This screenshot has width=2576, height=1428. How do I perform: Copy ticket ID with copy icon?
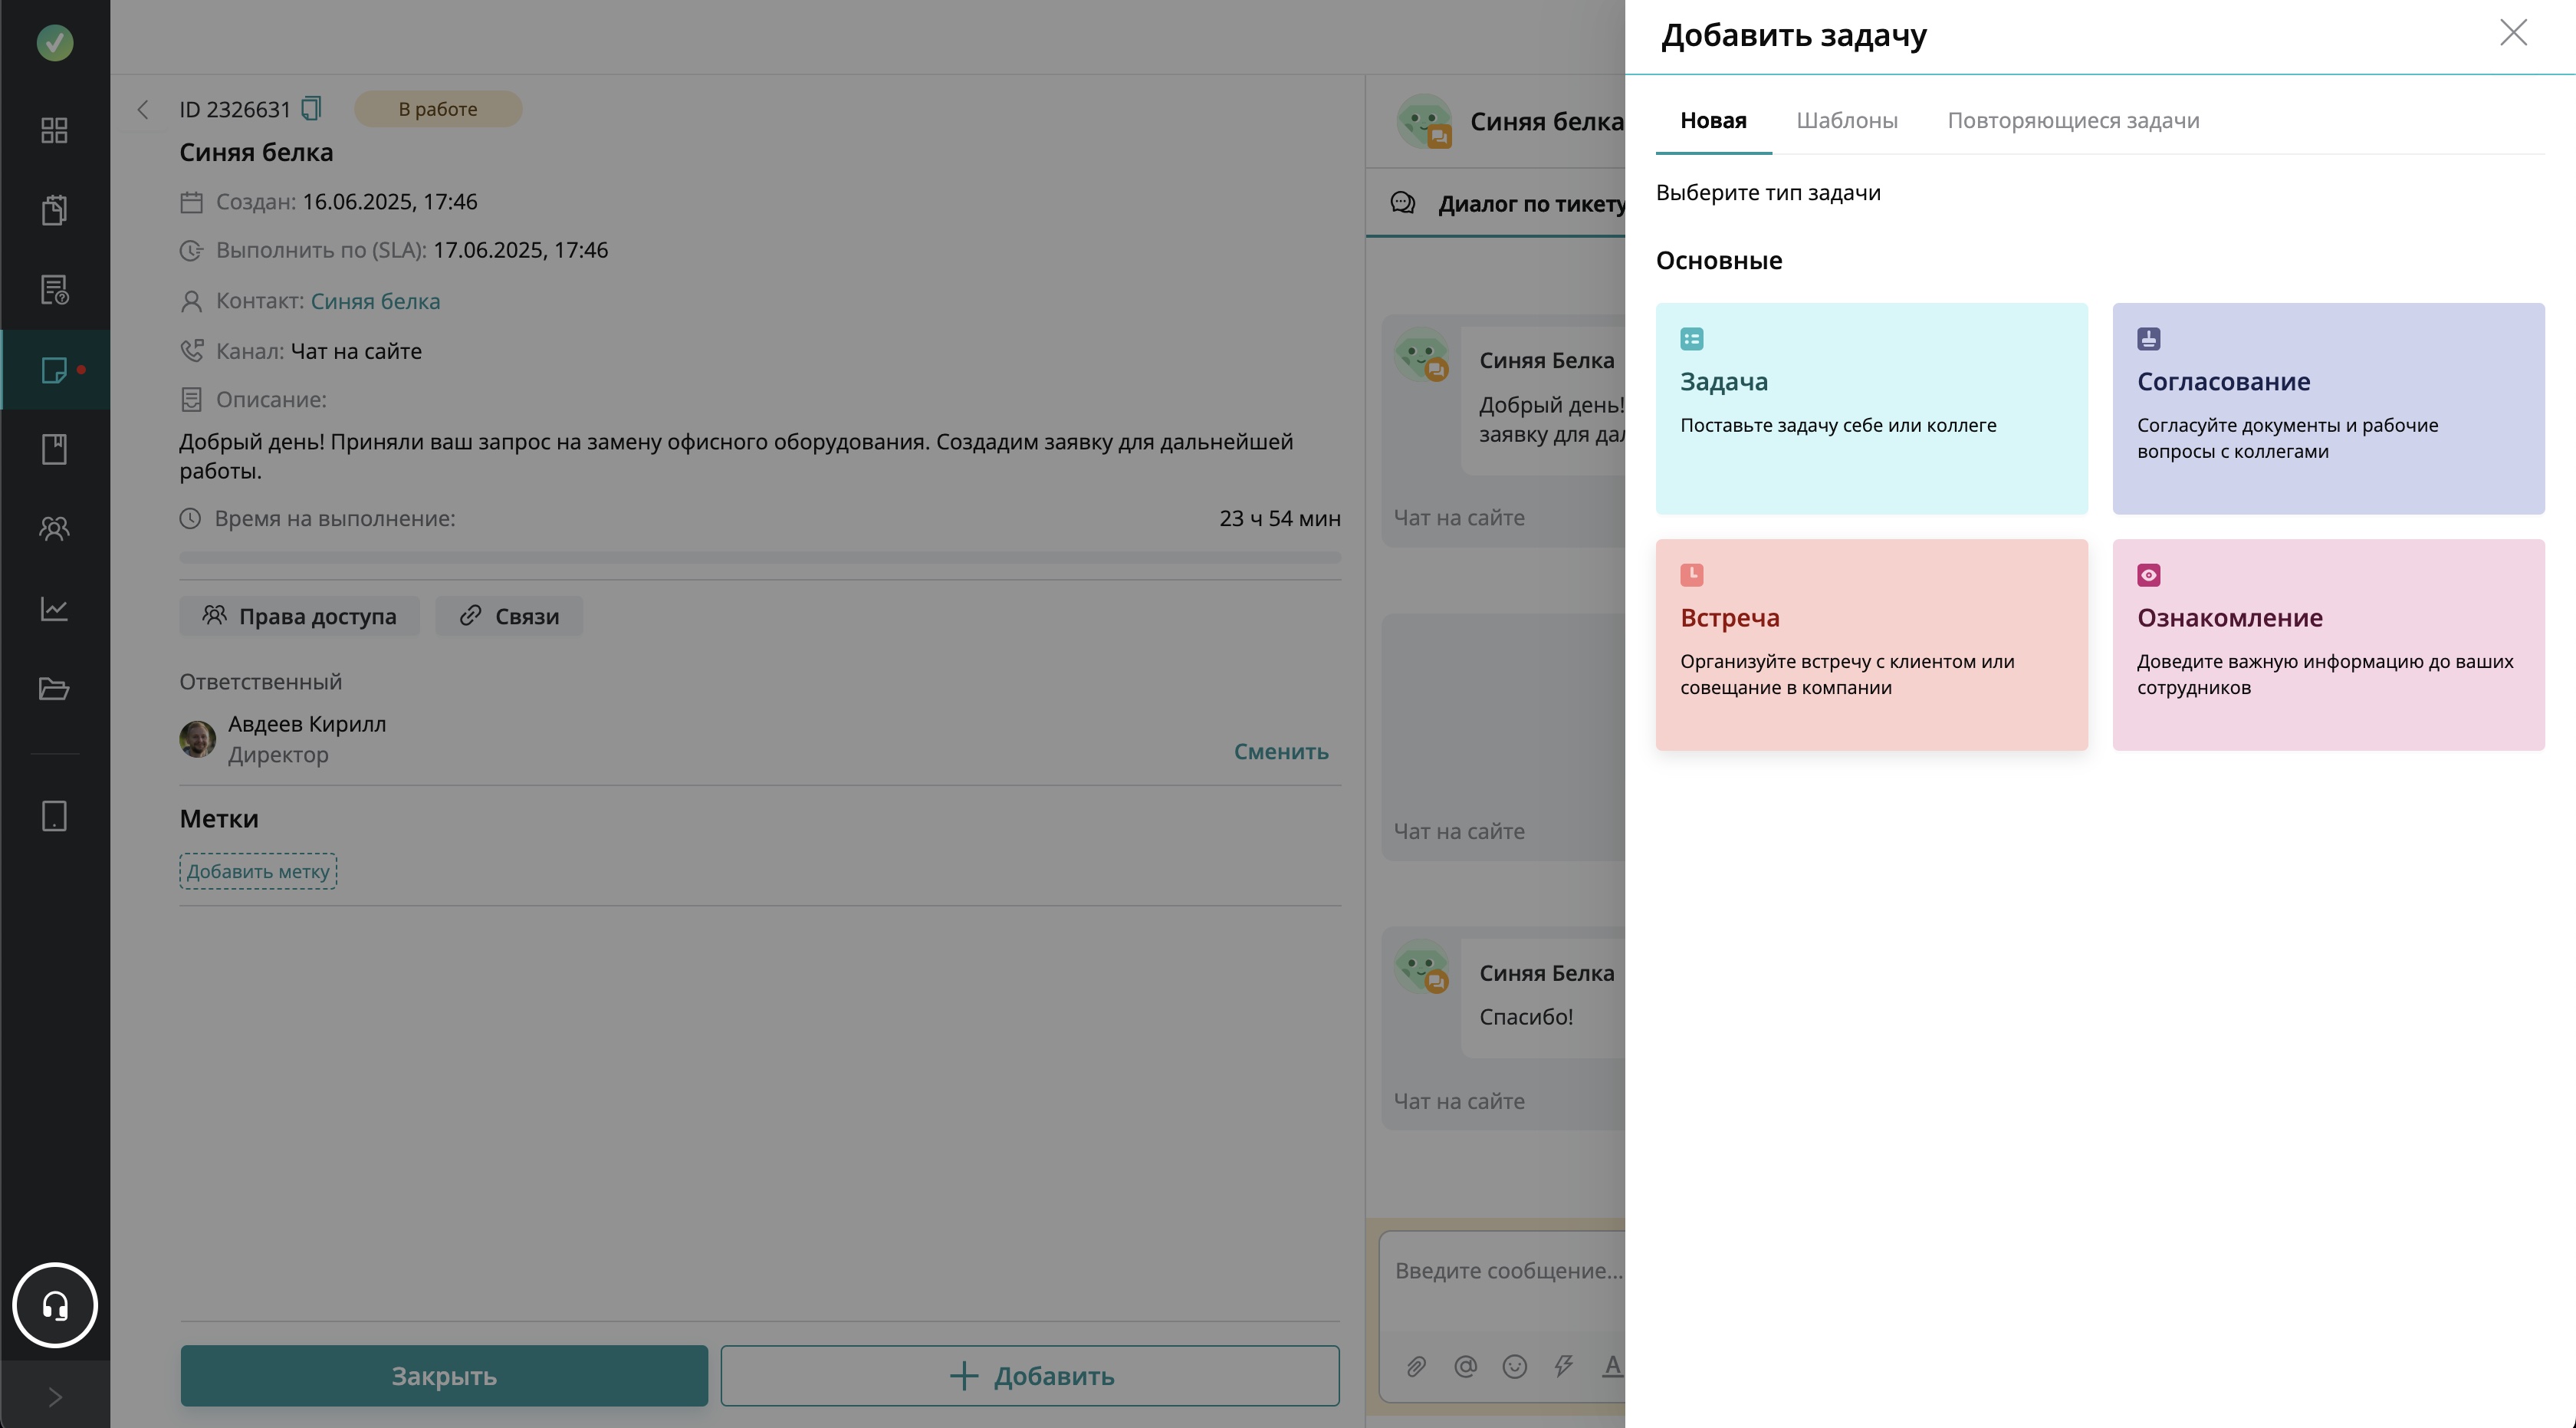click(311, 108)
